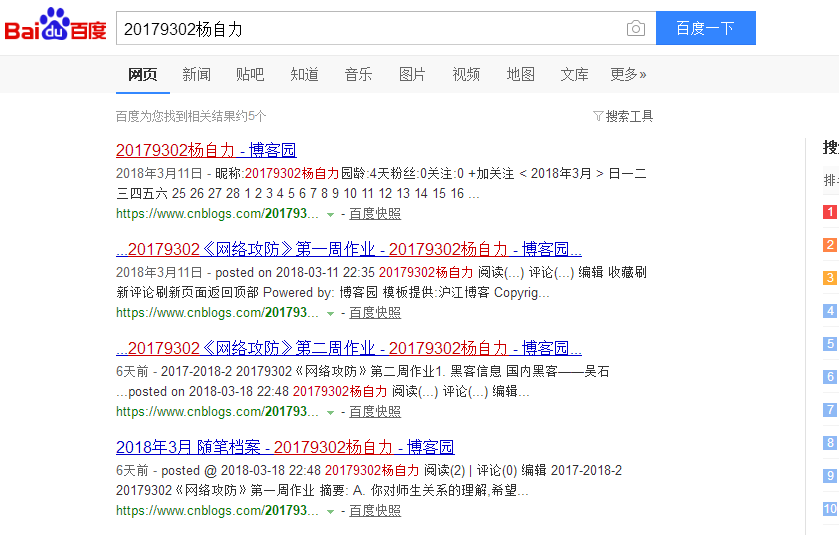Show more categories via 更多»
The image size is (839, 535).
pyautogui.click(x=628, y=74)
